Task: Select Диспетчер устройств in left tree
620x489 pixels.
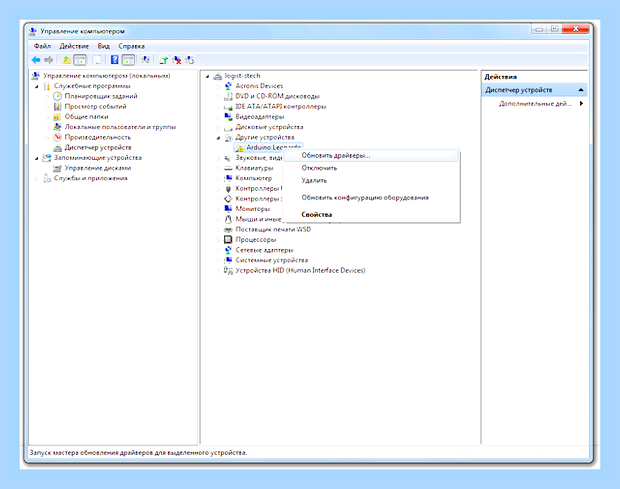Action: pyautogui.click(x=98, y=147)
